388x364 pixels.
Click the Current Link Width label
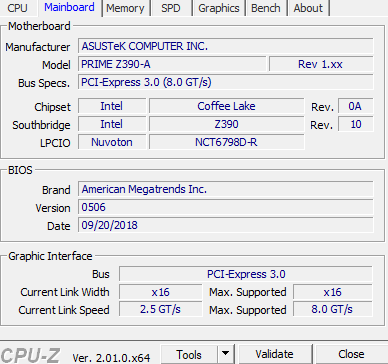click(x=65, y=292)
